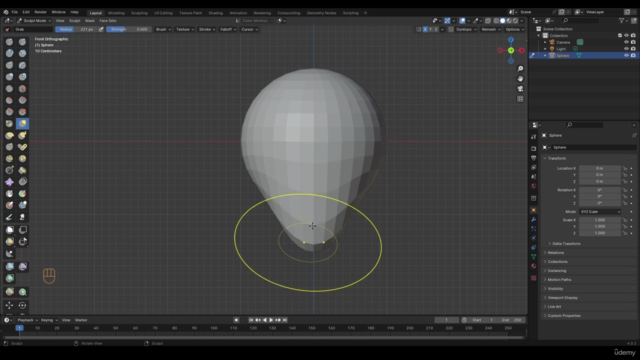640x360 pixels.
Task: Switch to Modeling workspace tab
Action: 116,13
